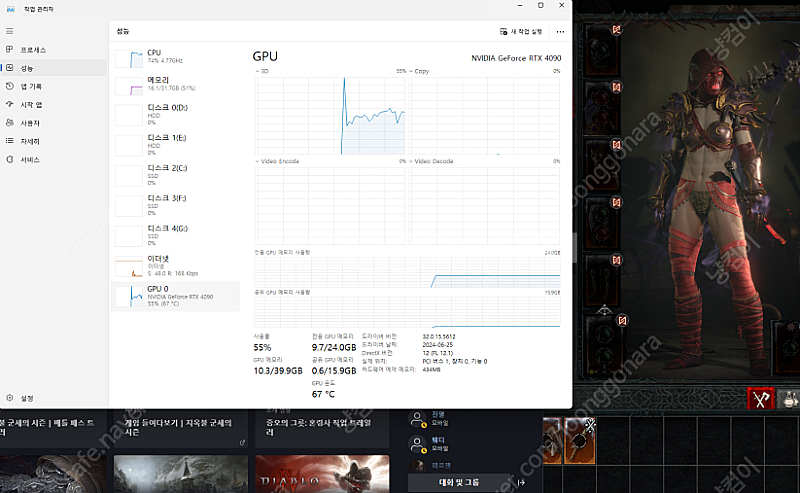Click the 67 °C GPU temperature value

click(323, 394)
